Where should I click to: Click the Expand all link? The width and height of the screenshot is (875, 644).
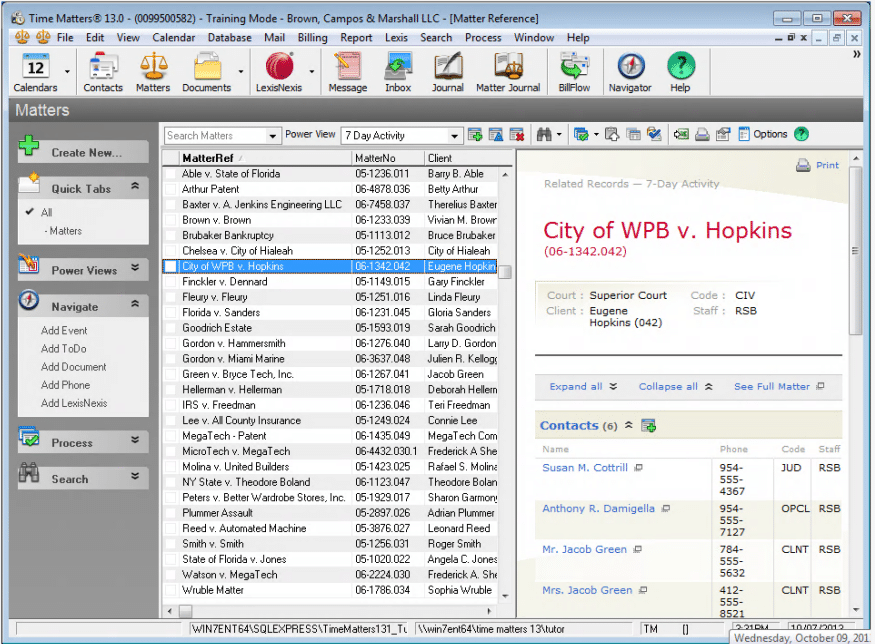point(583,387)
